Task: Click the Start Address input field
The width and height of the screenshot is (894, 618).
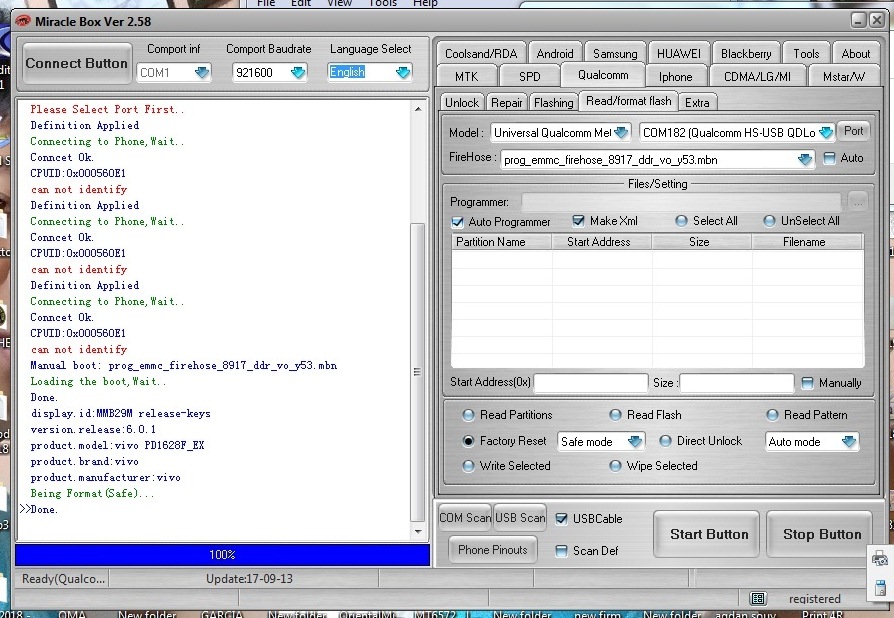Action: (590, 383)
